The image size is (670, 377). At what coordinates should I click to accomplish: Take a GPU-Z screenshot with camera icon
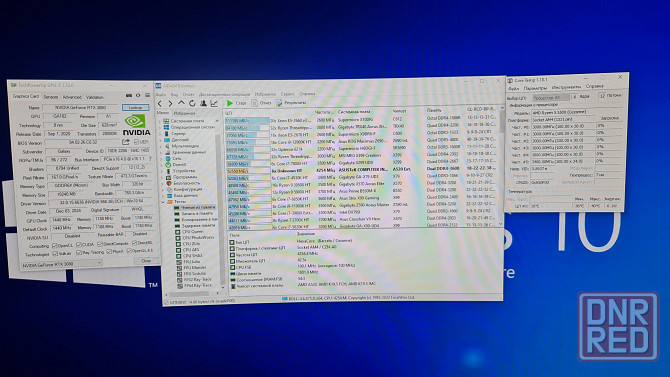pos(129,95)
